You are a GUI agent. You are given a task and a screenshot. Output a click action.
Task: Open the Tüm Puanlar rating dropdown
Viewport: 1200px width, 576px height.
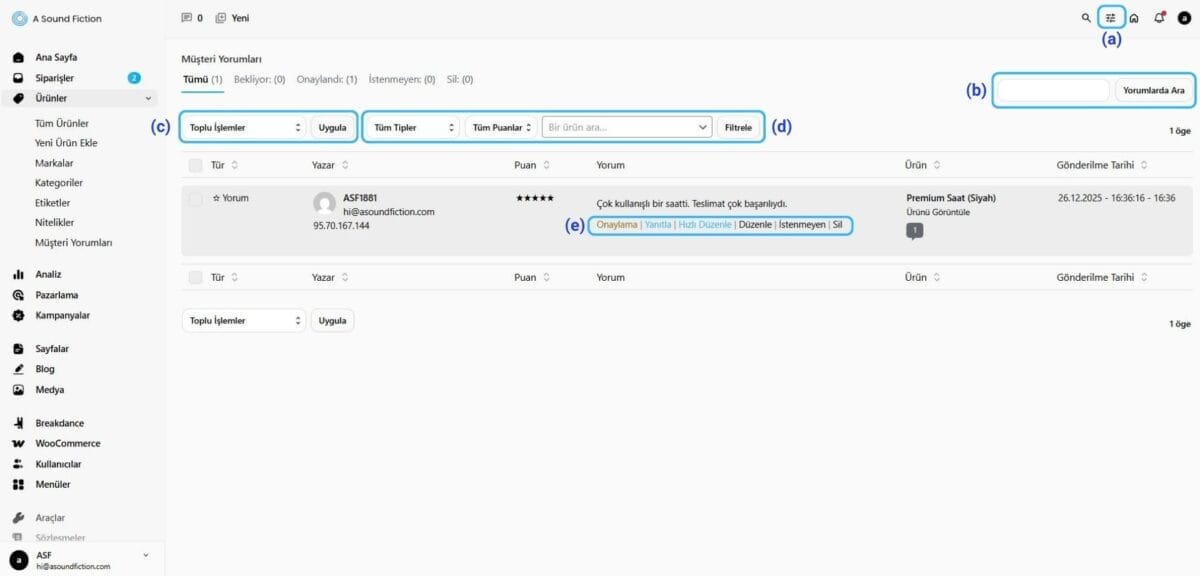(x=501, y=128)
